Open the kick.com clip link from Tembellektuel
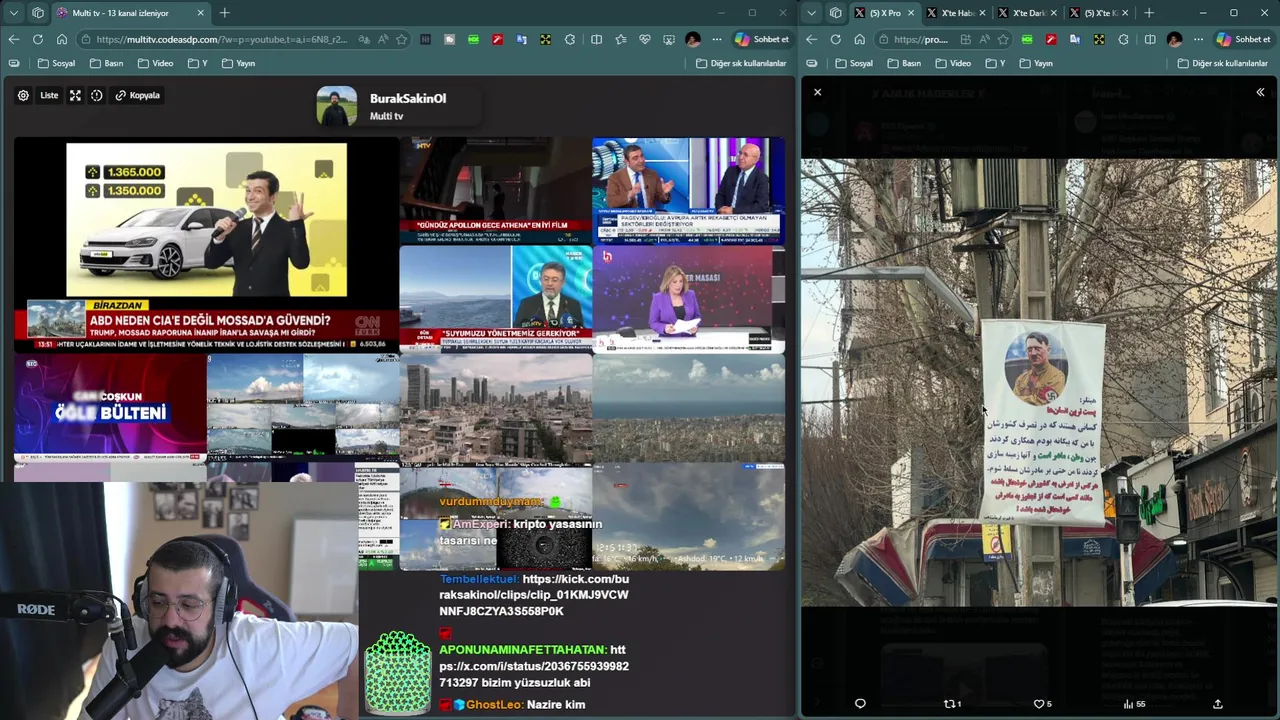 point(534,595)
